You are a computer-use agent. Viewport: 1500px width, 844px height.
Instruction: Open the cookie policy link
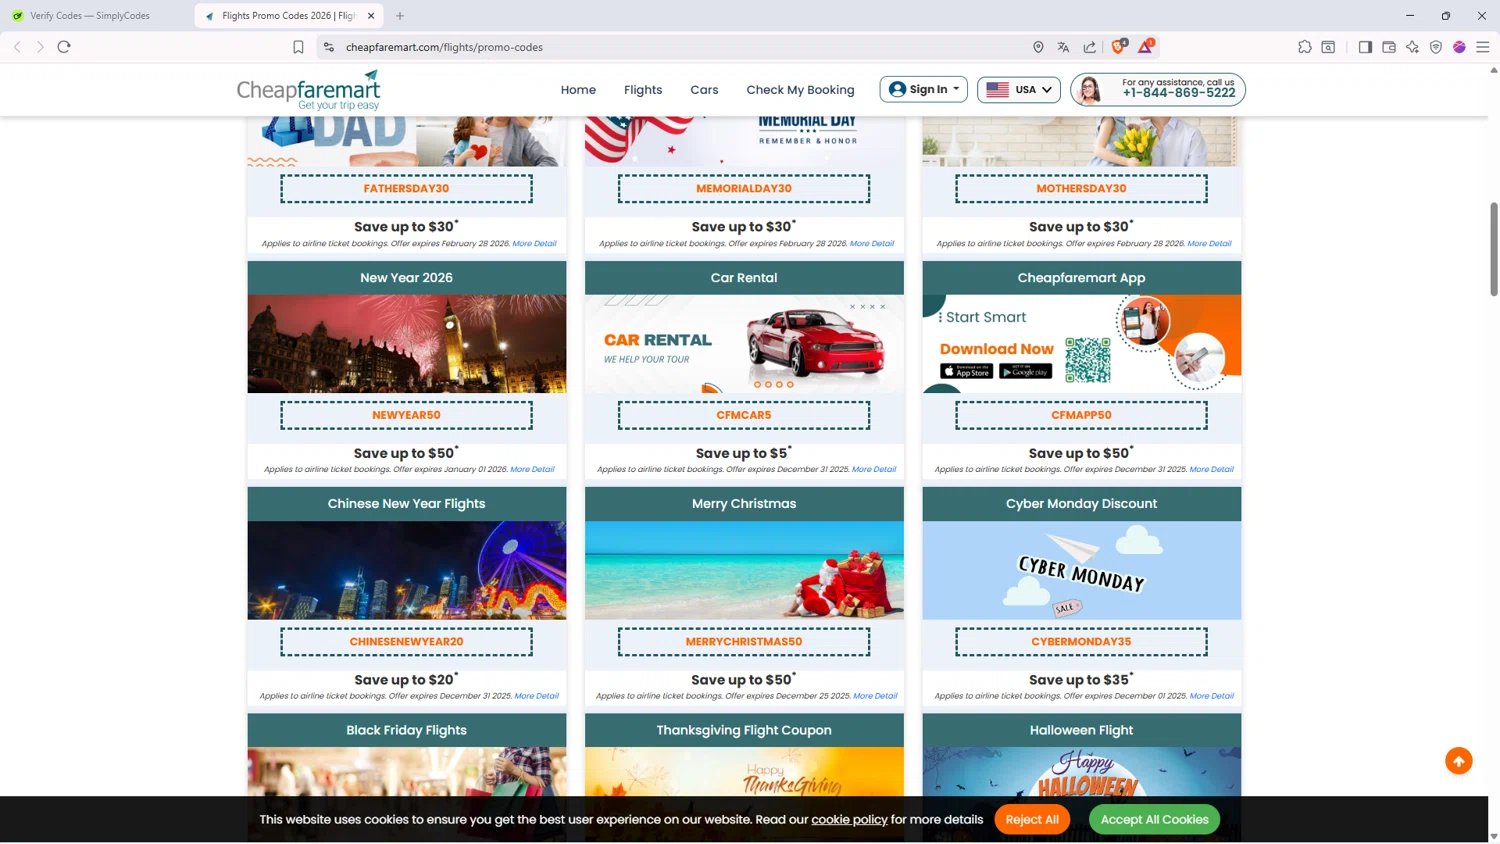(x=849, y=820)
